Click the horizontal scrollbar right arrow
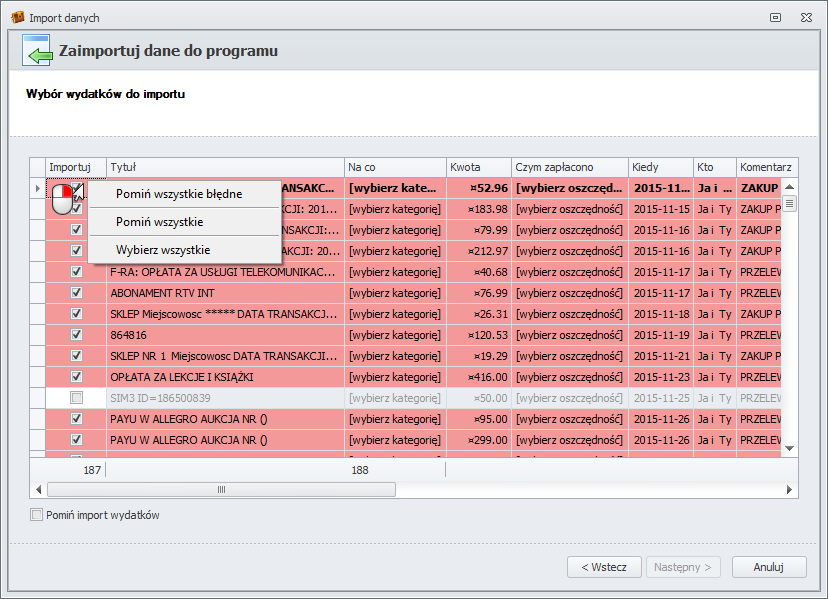The image size is (828, 599). tap(789, 490)
